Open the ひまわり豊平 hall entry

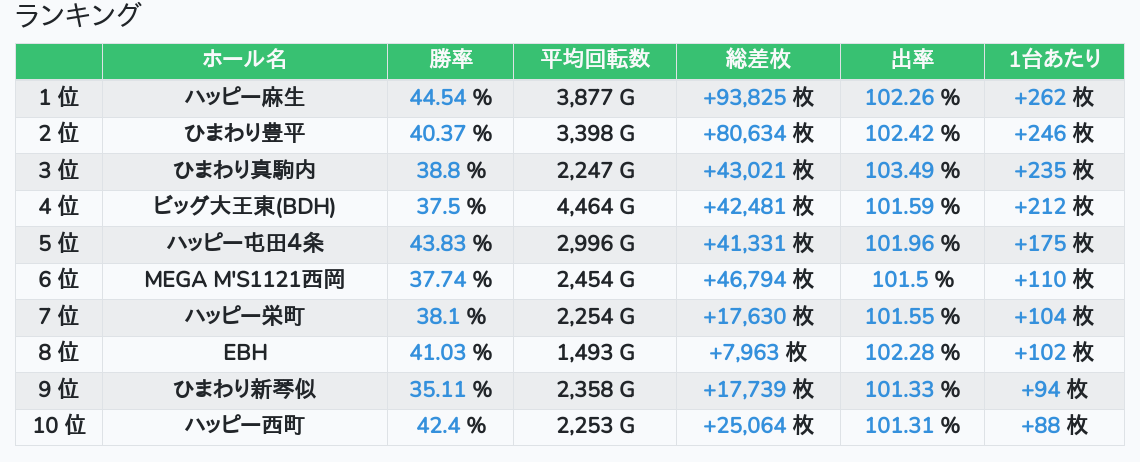point(244,133)
